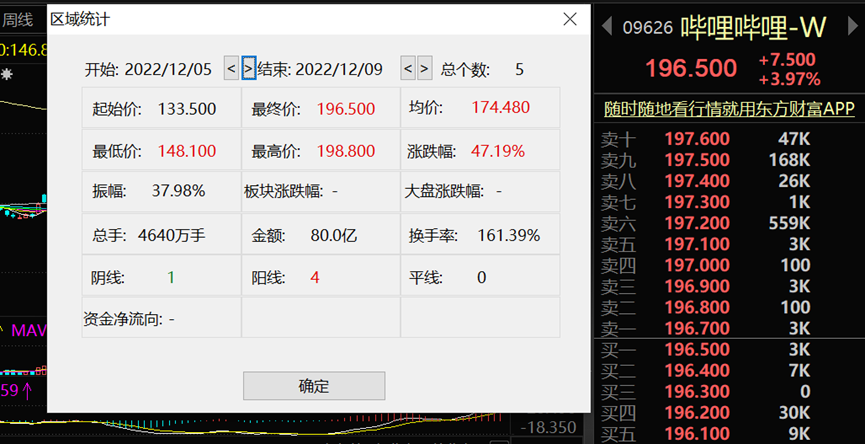This screenshot has height=444, width=865.
Task: Click the stock name 哔哩哔哩-W
Action: click(x=754, y=26)
